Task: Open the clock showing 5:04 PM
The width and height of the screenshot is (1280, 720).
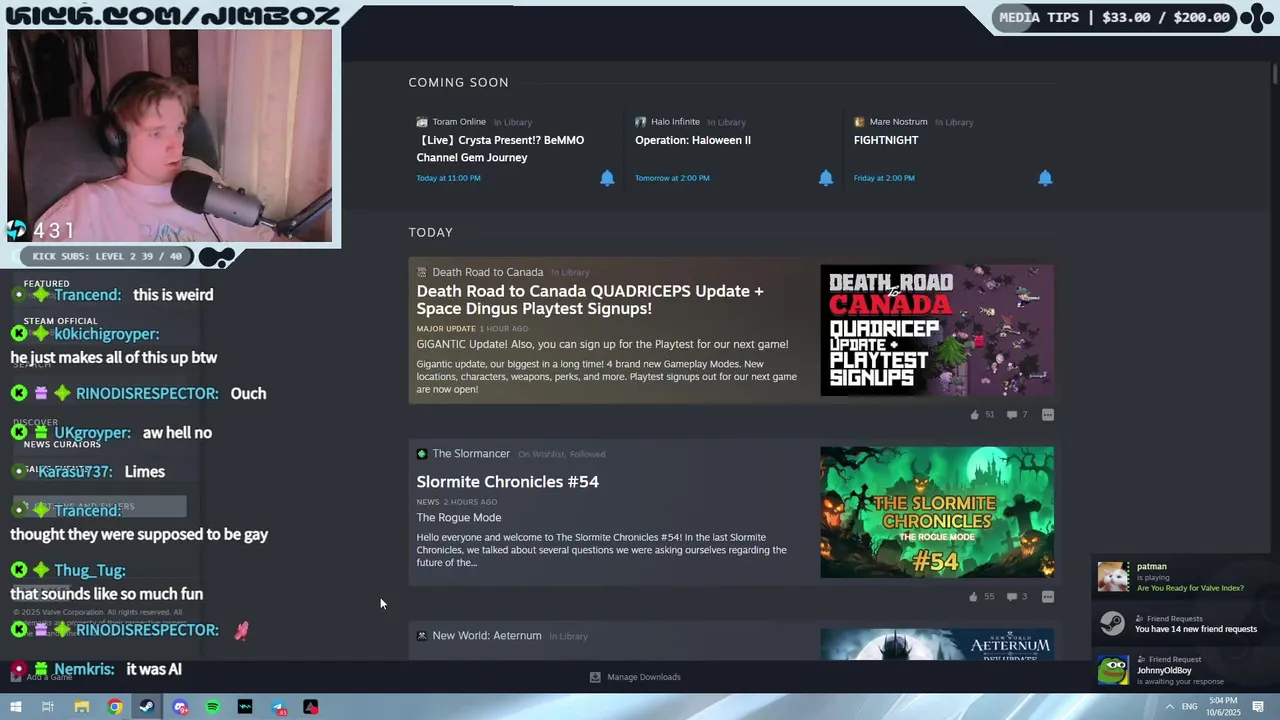Action: [x=1225, y=706]
